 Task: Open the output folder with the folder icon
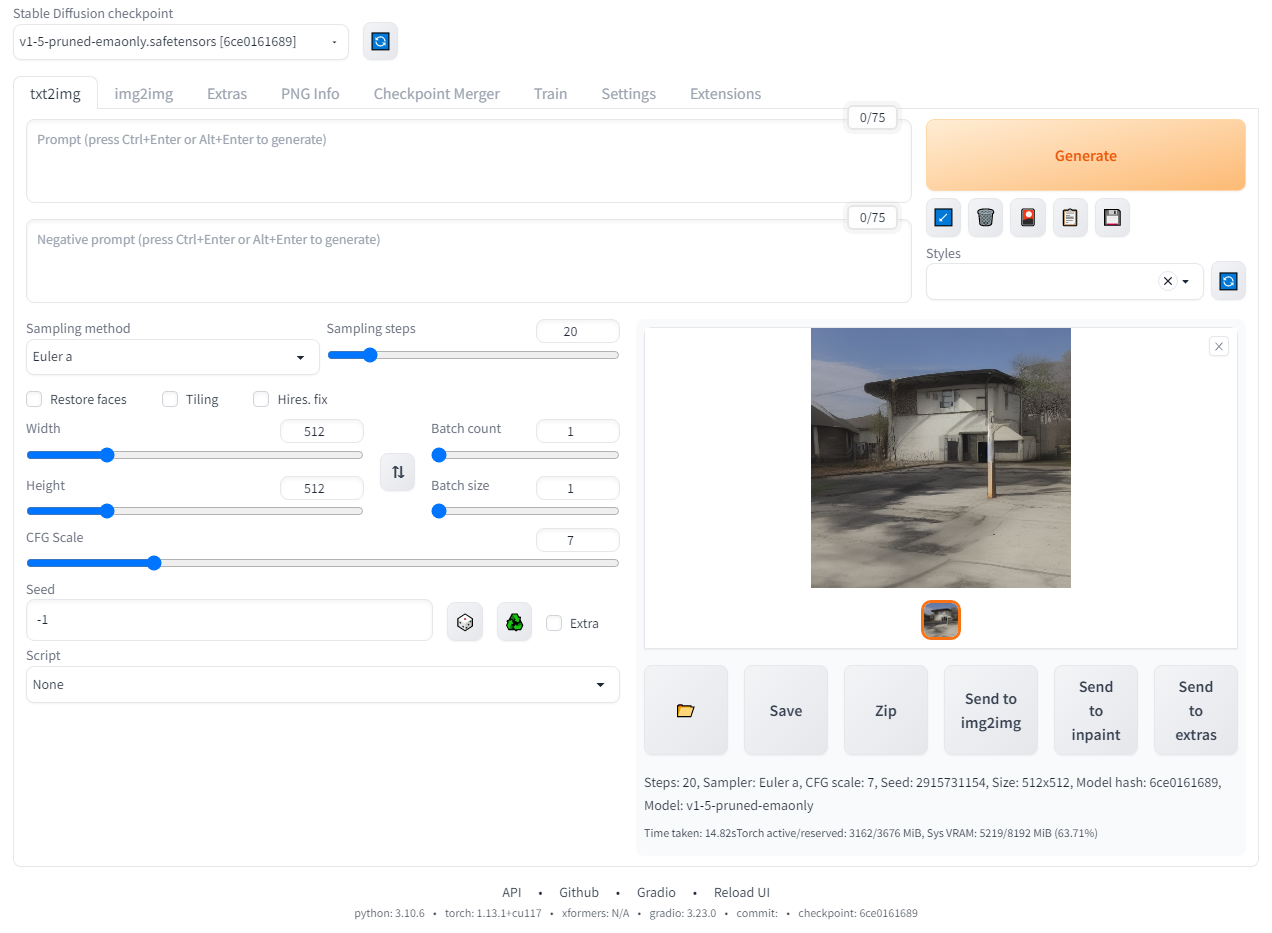tap(686, 710)
